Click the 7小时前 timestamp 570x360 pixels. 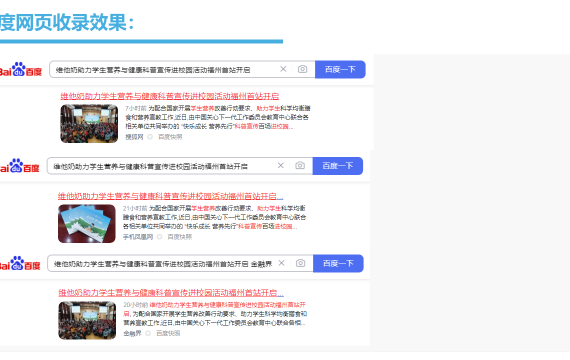tap(136, 108)
